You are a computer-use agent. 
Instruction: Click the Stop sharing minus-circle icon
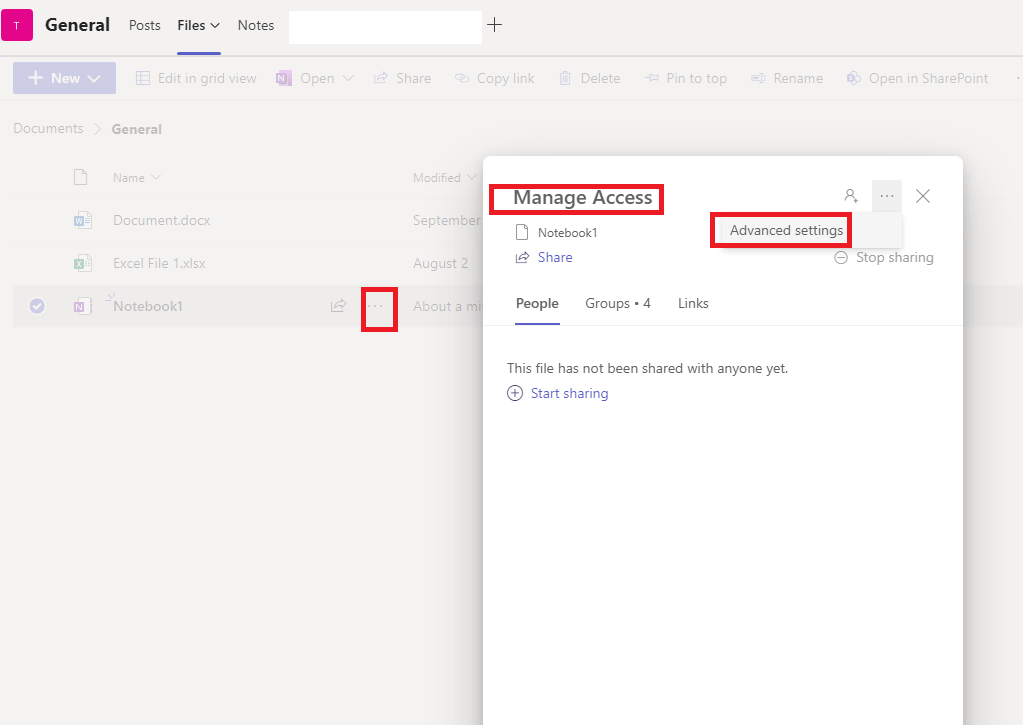842,258
